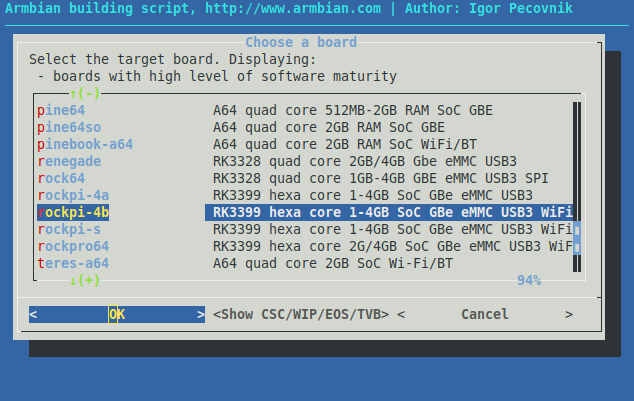Click the scroll-down indicator below the list

tap(85, 281)
